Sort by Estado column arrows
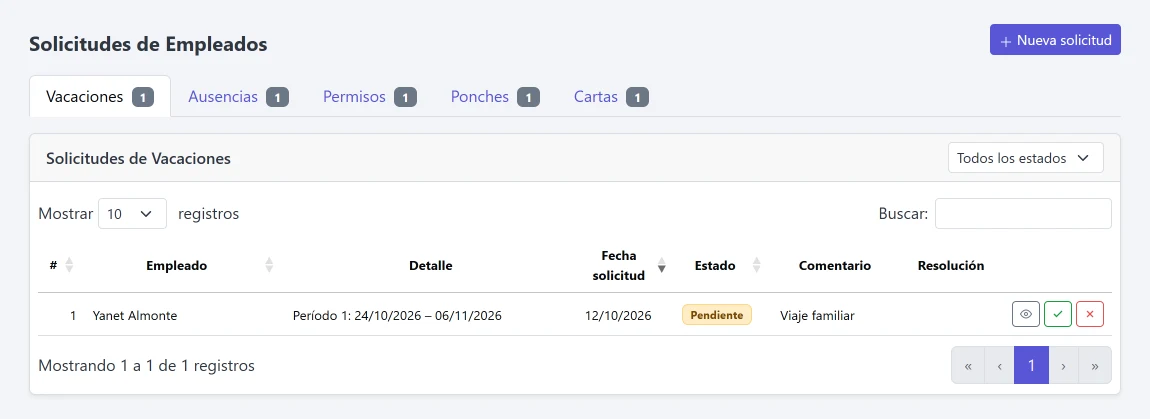Image resolution: width=1150 pixels, height=419 pixels. coord(757,265)
